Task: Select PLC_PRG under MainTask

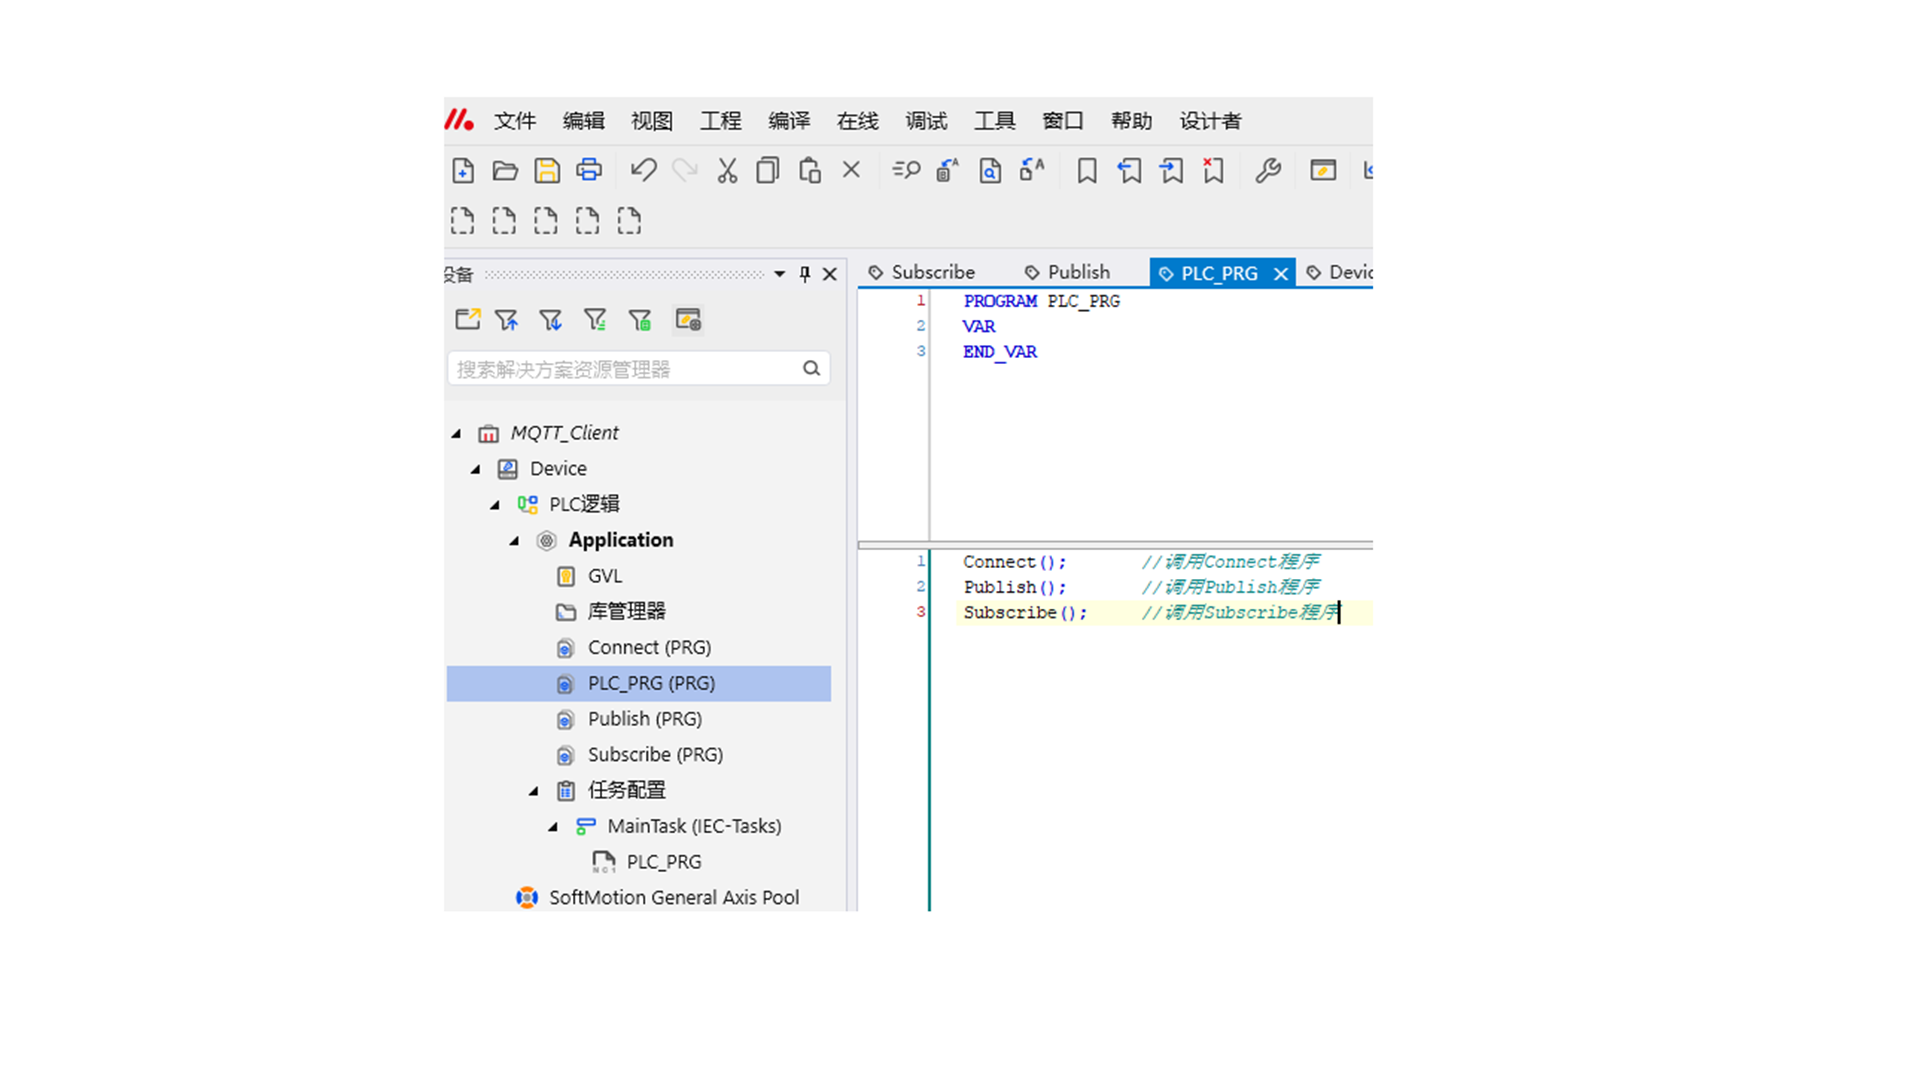Action: click(663, 862)
